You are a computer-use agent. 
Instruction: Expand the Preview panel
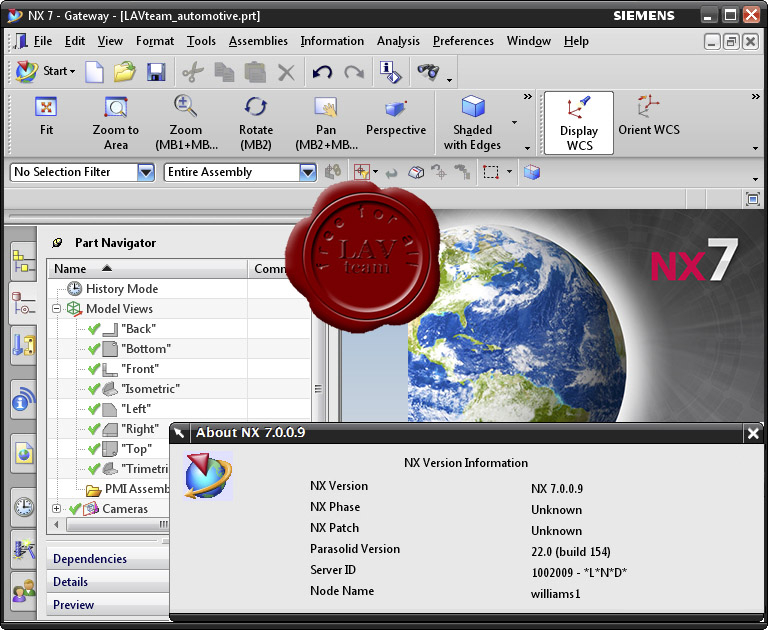108,605
